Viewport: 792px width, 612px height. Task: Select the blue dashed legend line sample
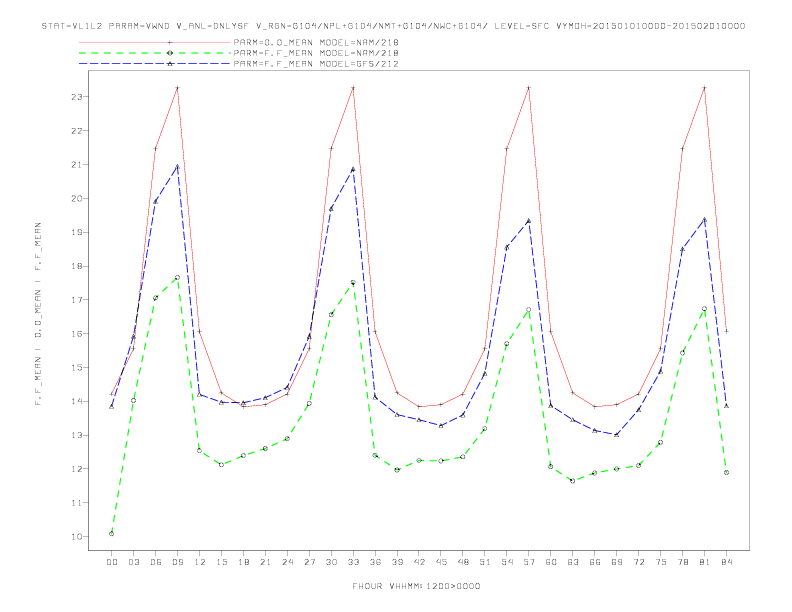(x=155, y=64)
